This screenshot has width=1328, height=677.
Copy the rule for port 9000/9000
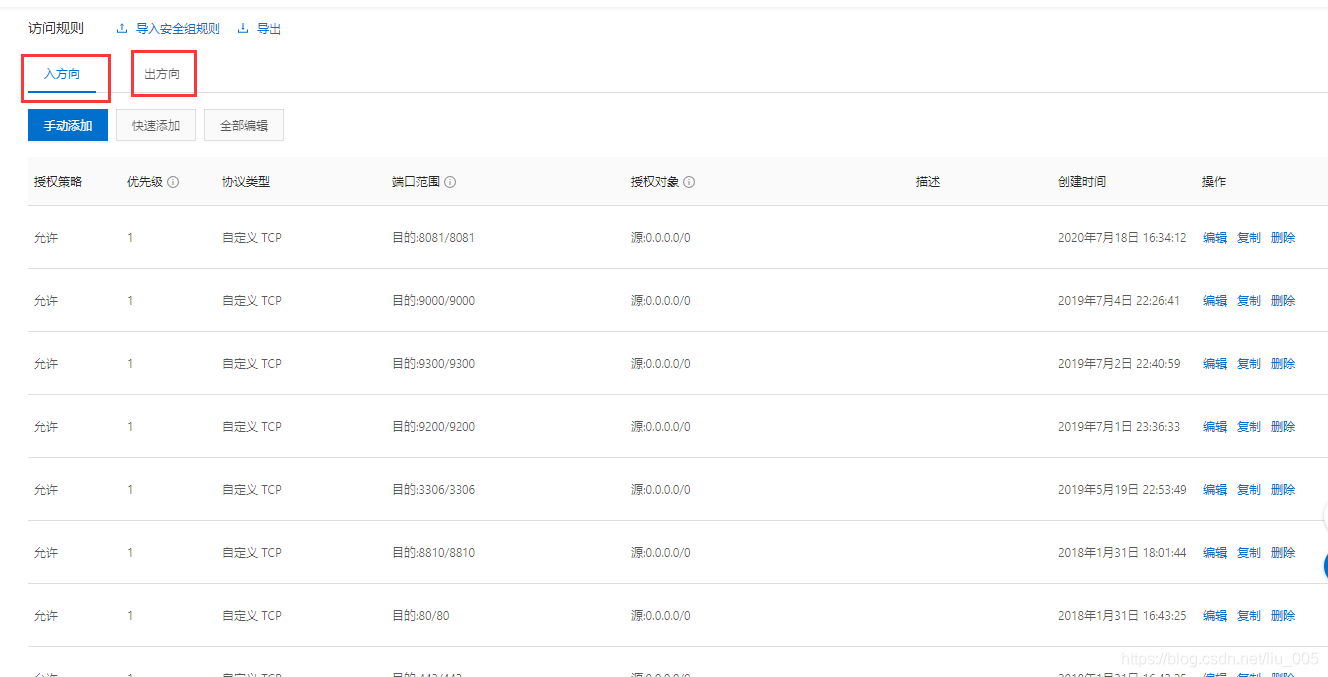1249,301
